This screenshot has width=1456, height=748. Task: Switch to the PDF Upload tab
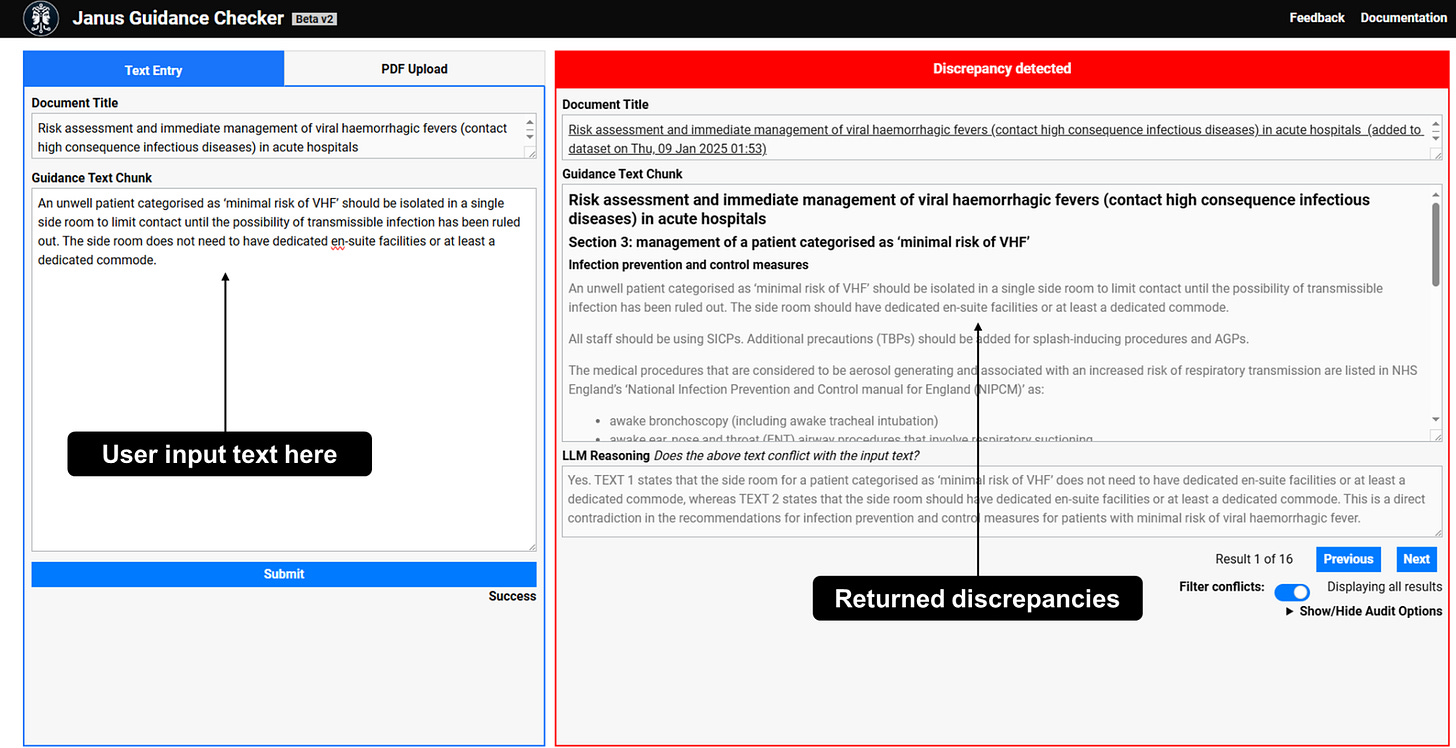[414, 69]
